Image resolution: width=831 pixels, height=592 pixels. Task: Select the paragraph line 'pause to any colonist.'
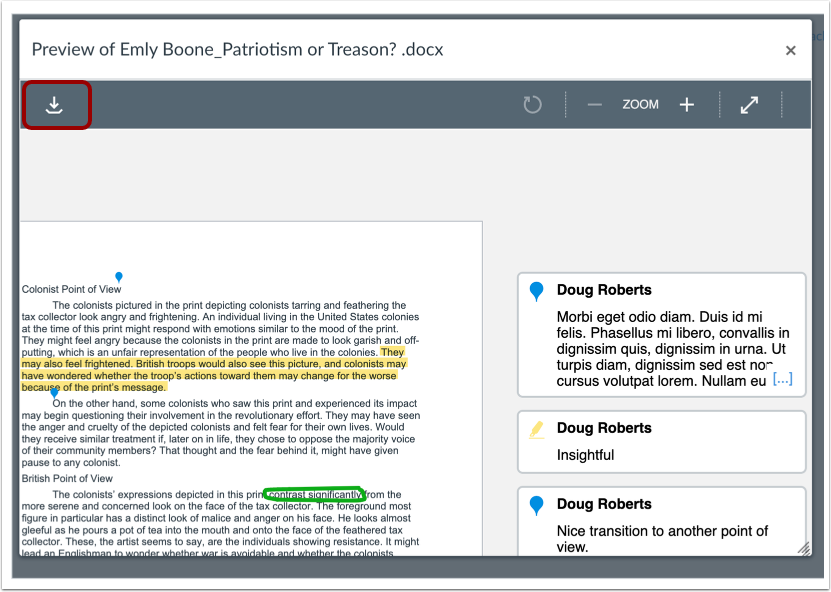pos(71,463)
